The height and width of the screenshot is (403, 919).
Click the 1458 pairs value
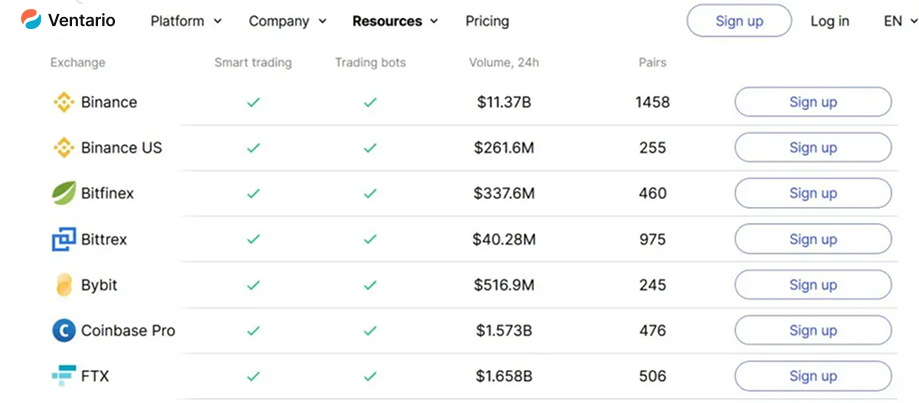[652, 103]
